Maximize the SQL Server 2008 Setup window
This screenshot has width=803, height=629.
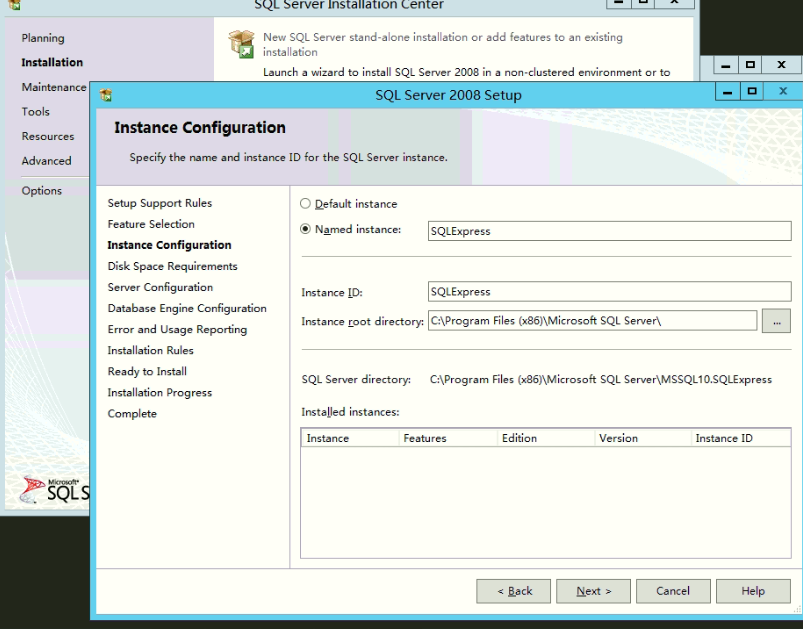click(x=752, y=92)
